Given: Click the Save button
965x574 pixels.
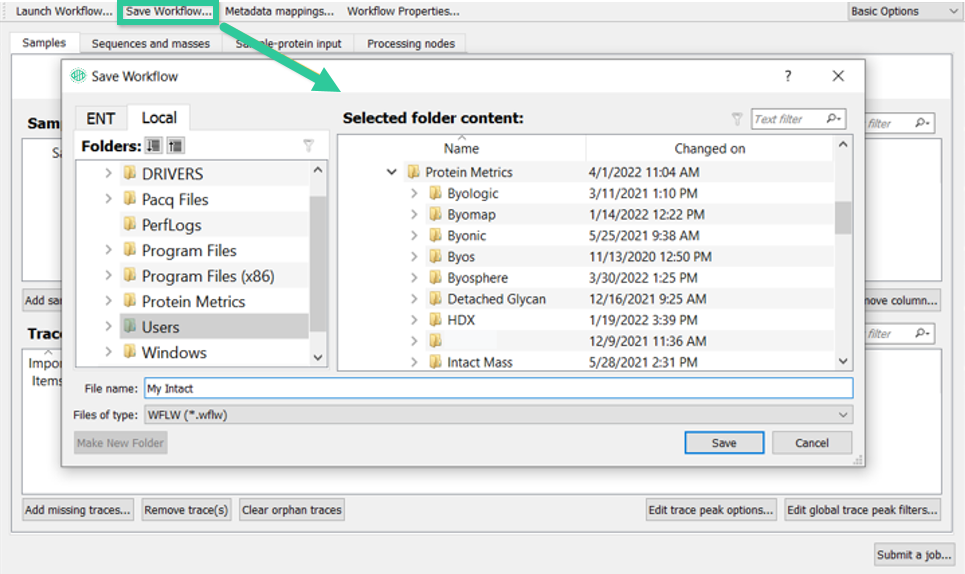Looking at the screenshot, I should click(x=724, y=443).
